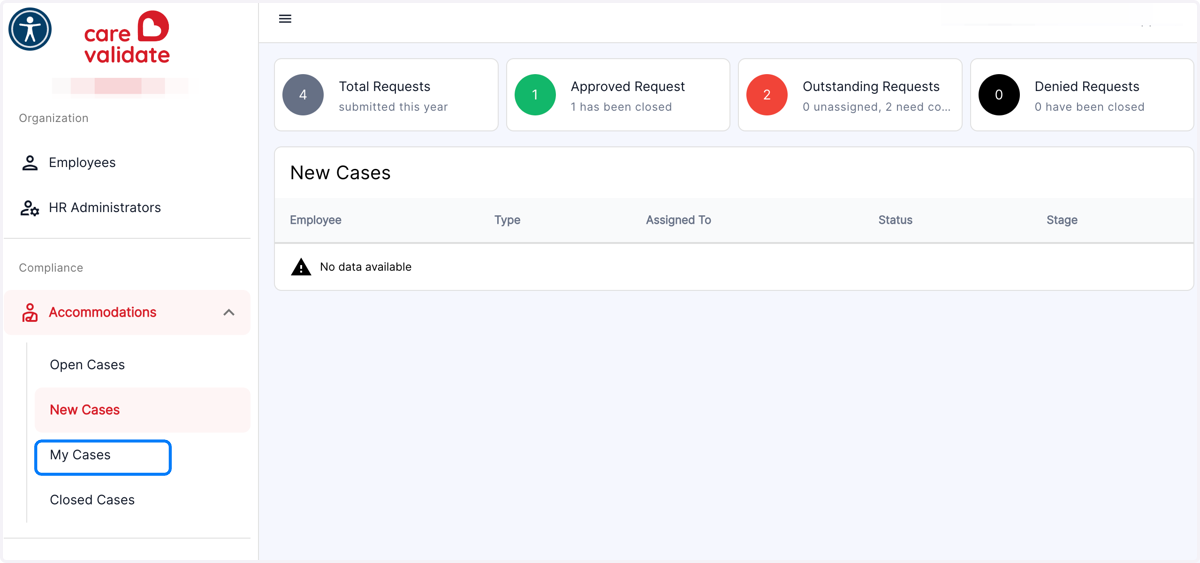Screen dimensions: 1200x563
Task: Click '1 has been closed' subtitle
Action: (621, 107)
